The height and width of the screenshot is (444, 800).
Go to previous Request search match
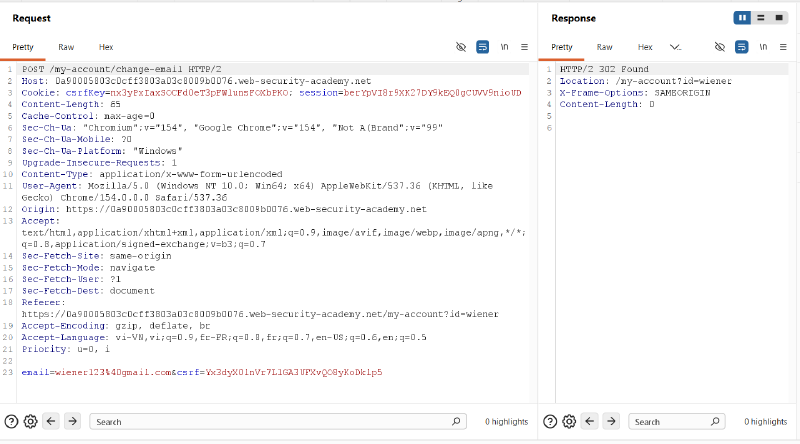[51, 421]
